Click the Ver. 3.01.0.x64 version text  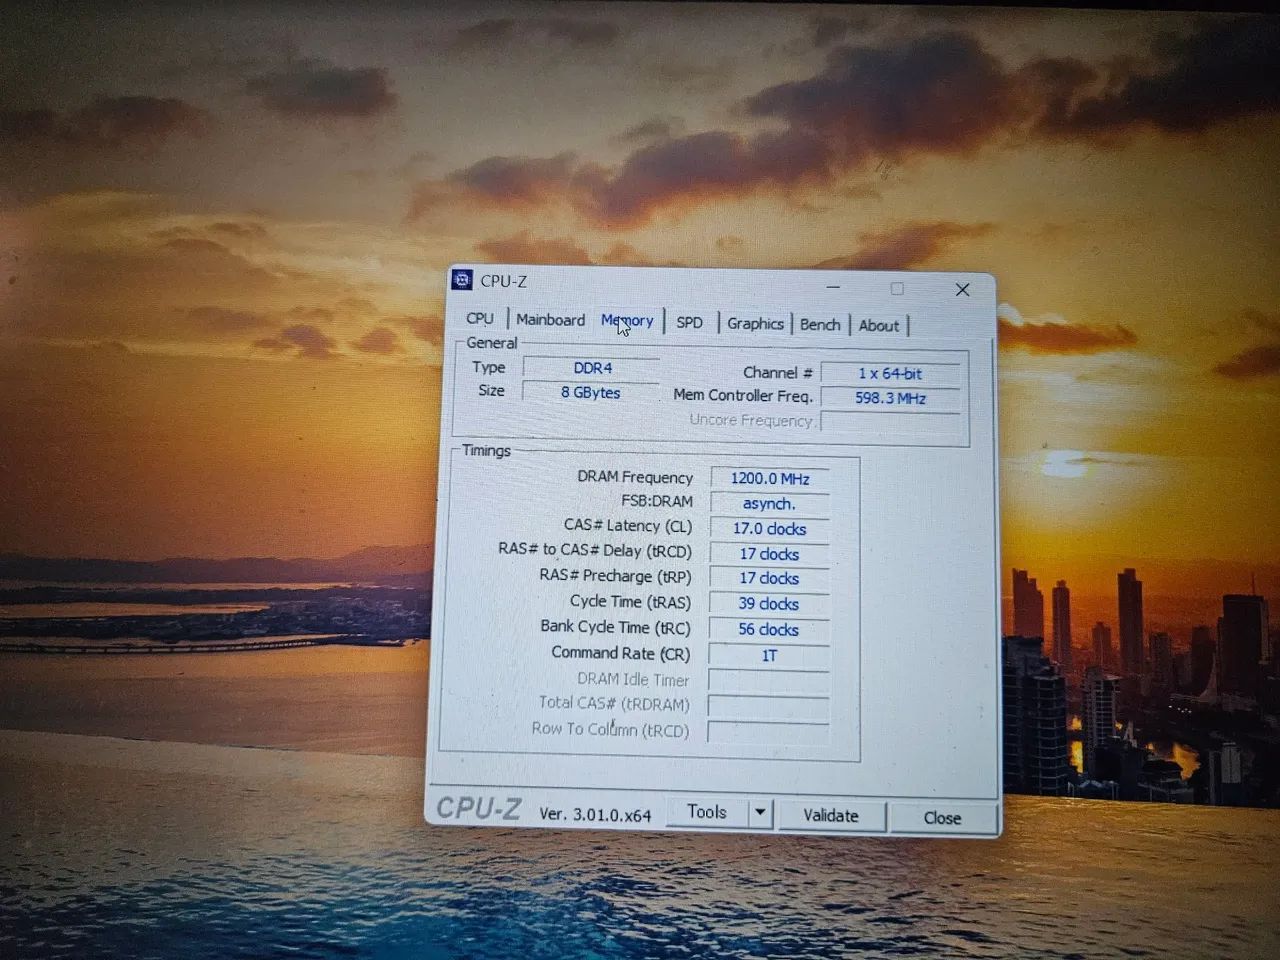pyautogui.click(x=595, y=814)
